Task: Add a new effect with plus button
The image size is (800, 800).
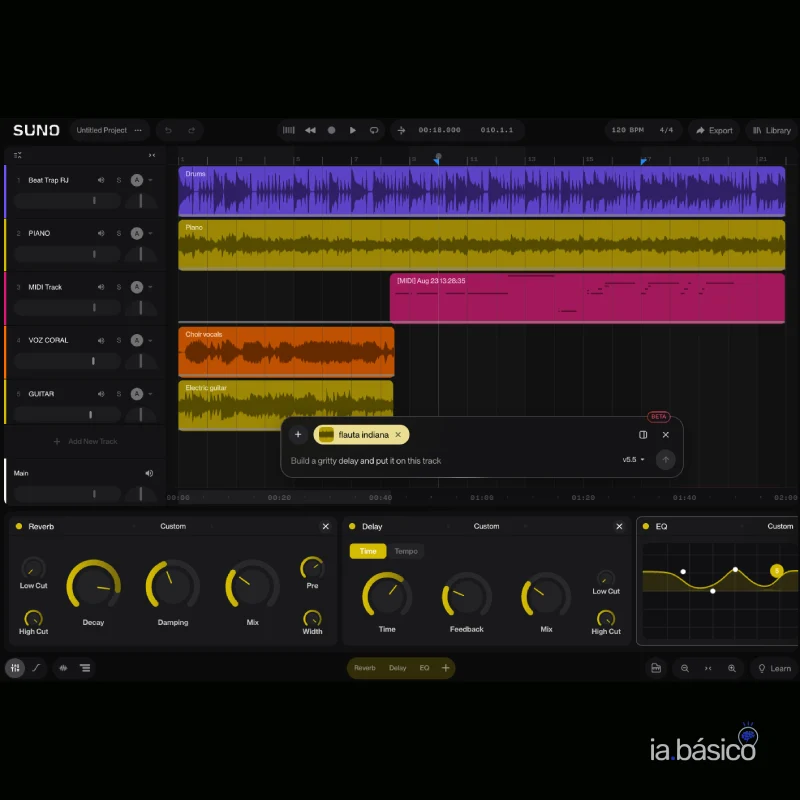Action: pos(445,668)
